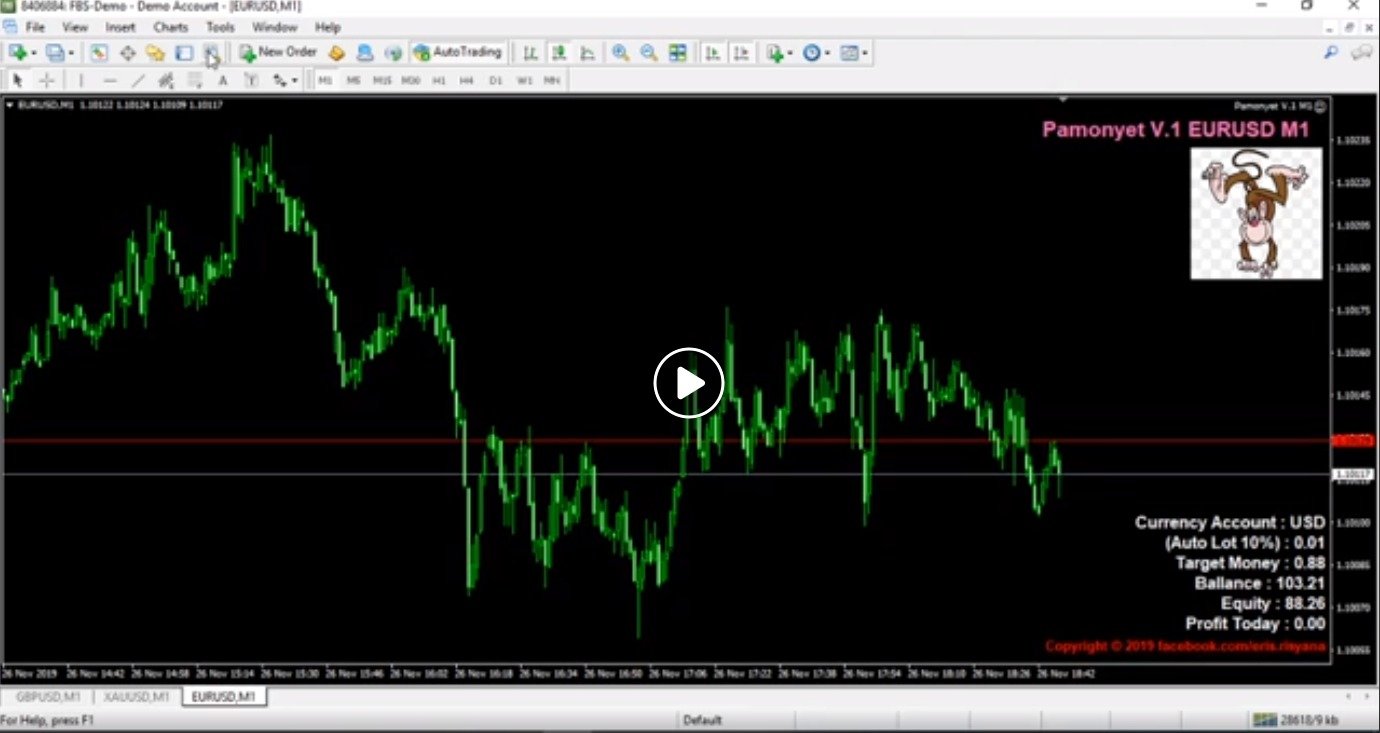Select the text label tool
The image size is (1380, 733).
click(223, 81)
